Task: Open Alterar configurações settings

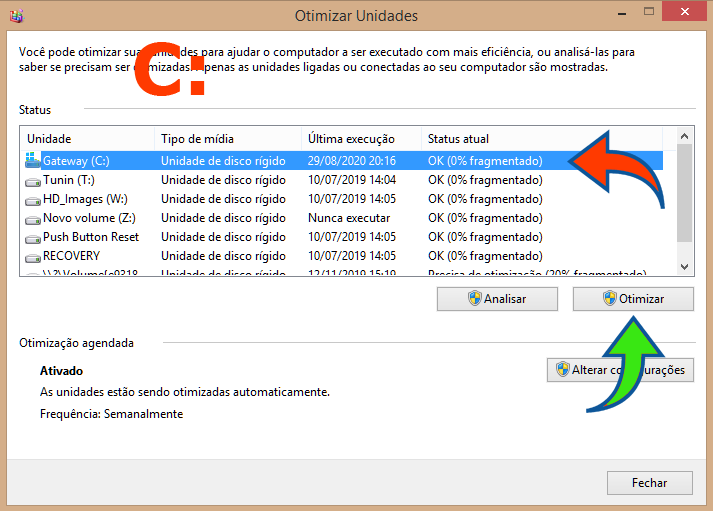Action: tap(620, 370)
